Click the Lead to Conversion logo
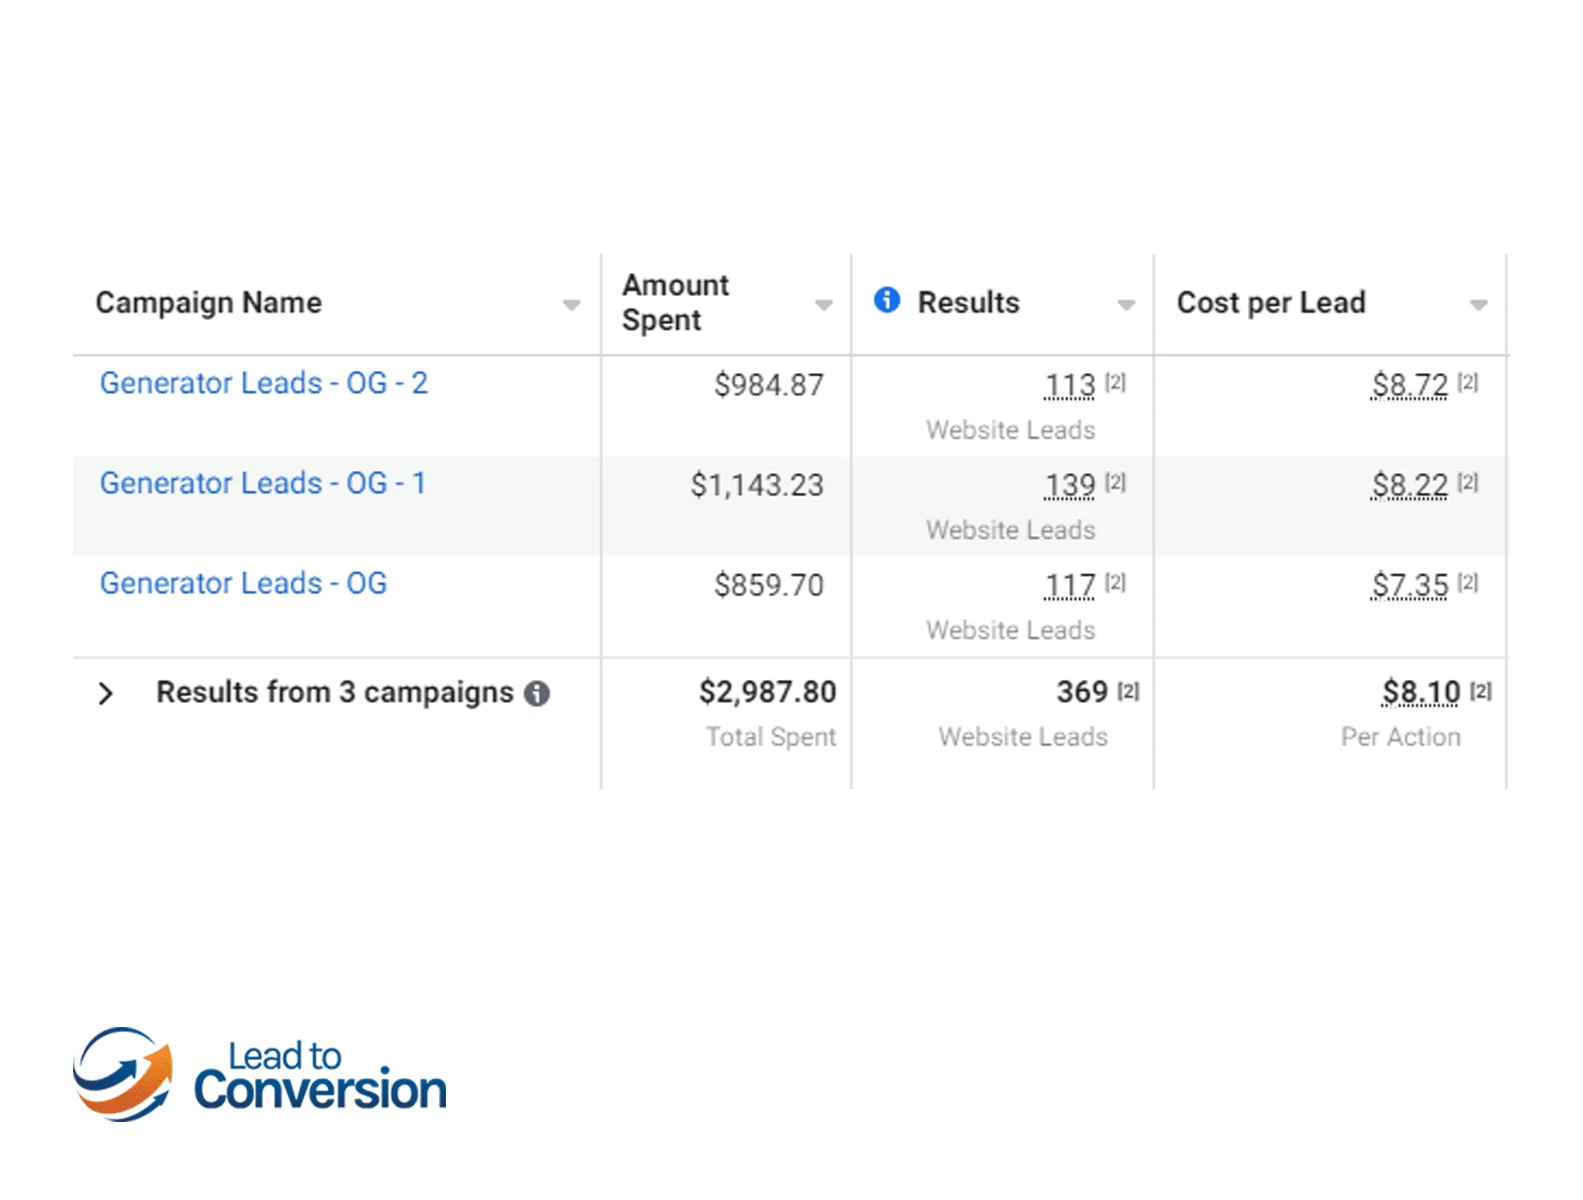This screenshot has width=1583, height=1200. point(260,1074)
